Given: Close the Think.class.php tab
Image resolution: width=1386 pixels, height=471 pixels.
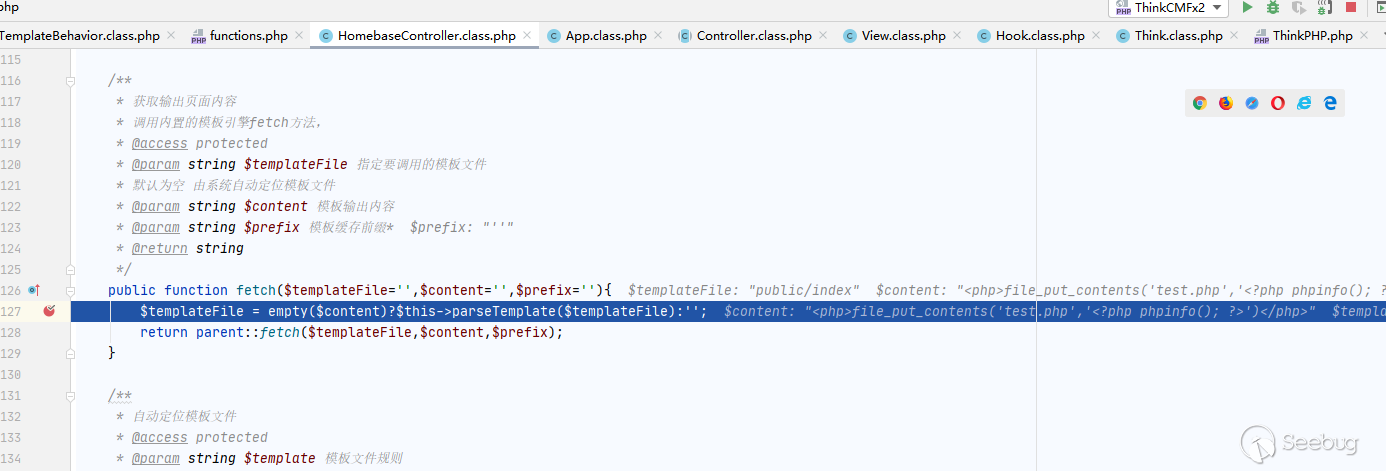Looking at the screenshot, I should [x=1233, y=36].
